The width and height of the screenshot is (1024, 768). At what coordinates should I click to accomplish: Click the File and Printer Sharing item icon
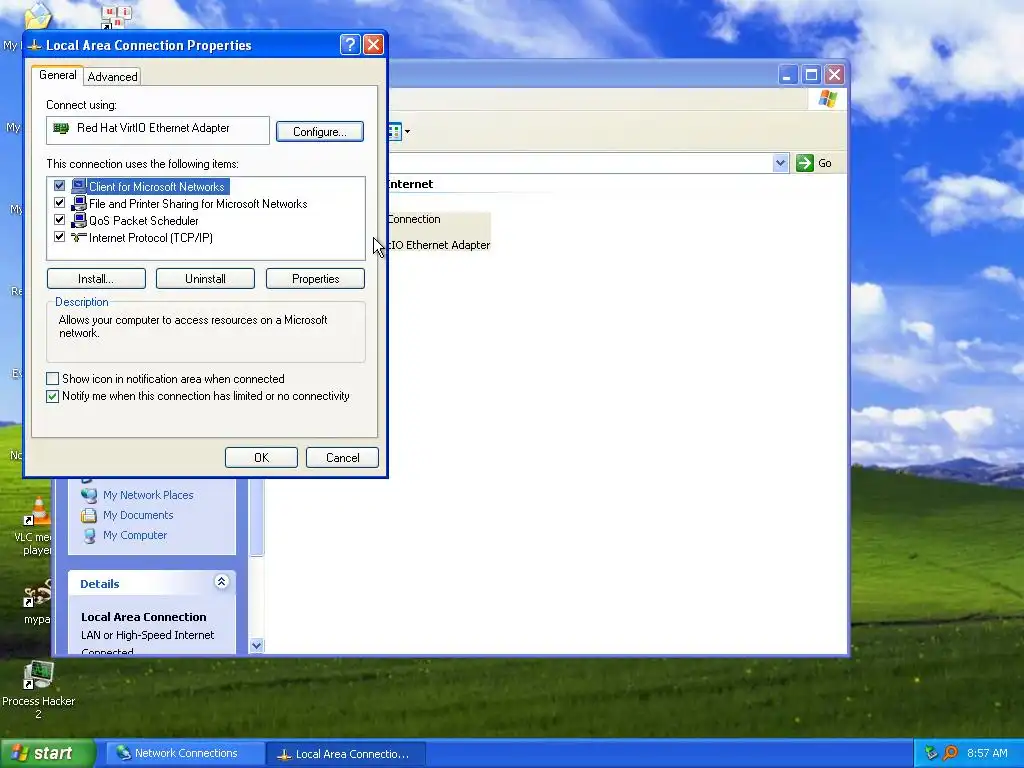click(x=79, y=203)
